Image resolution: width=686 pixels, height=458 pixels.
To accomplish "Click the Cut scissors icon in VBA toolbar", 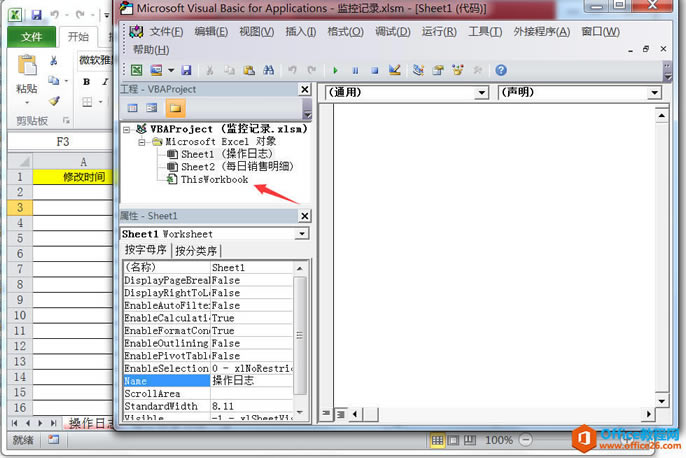I will [x=210, y=70].
